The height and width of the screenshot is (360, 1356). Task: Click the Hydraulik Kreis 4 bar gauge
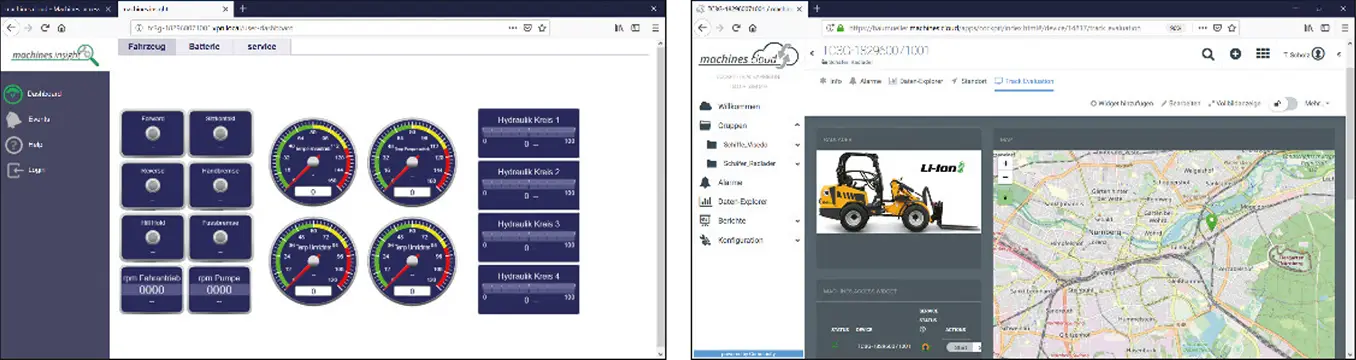(529, 290)
